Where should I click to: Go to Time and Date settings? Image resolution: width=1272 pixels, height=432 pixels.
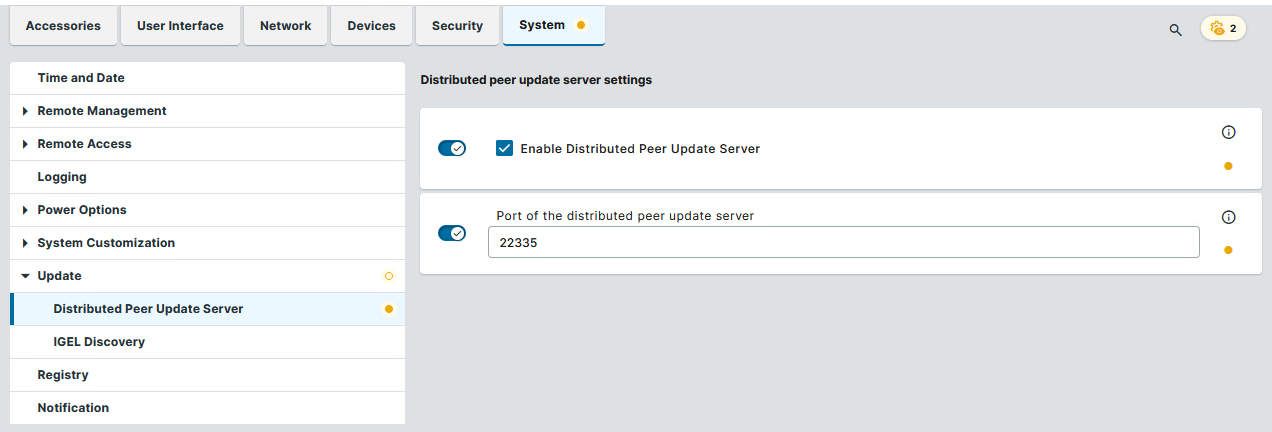[x=81, y=78]
